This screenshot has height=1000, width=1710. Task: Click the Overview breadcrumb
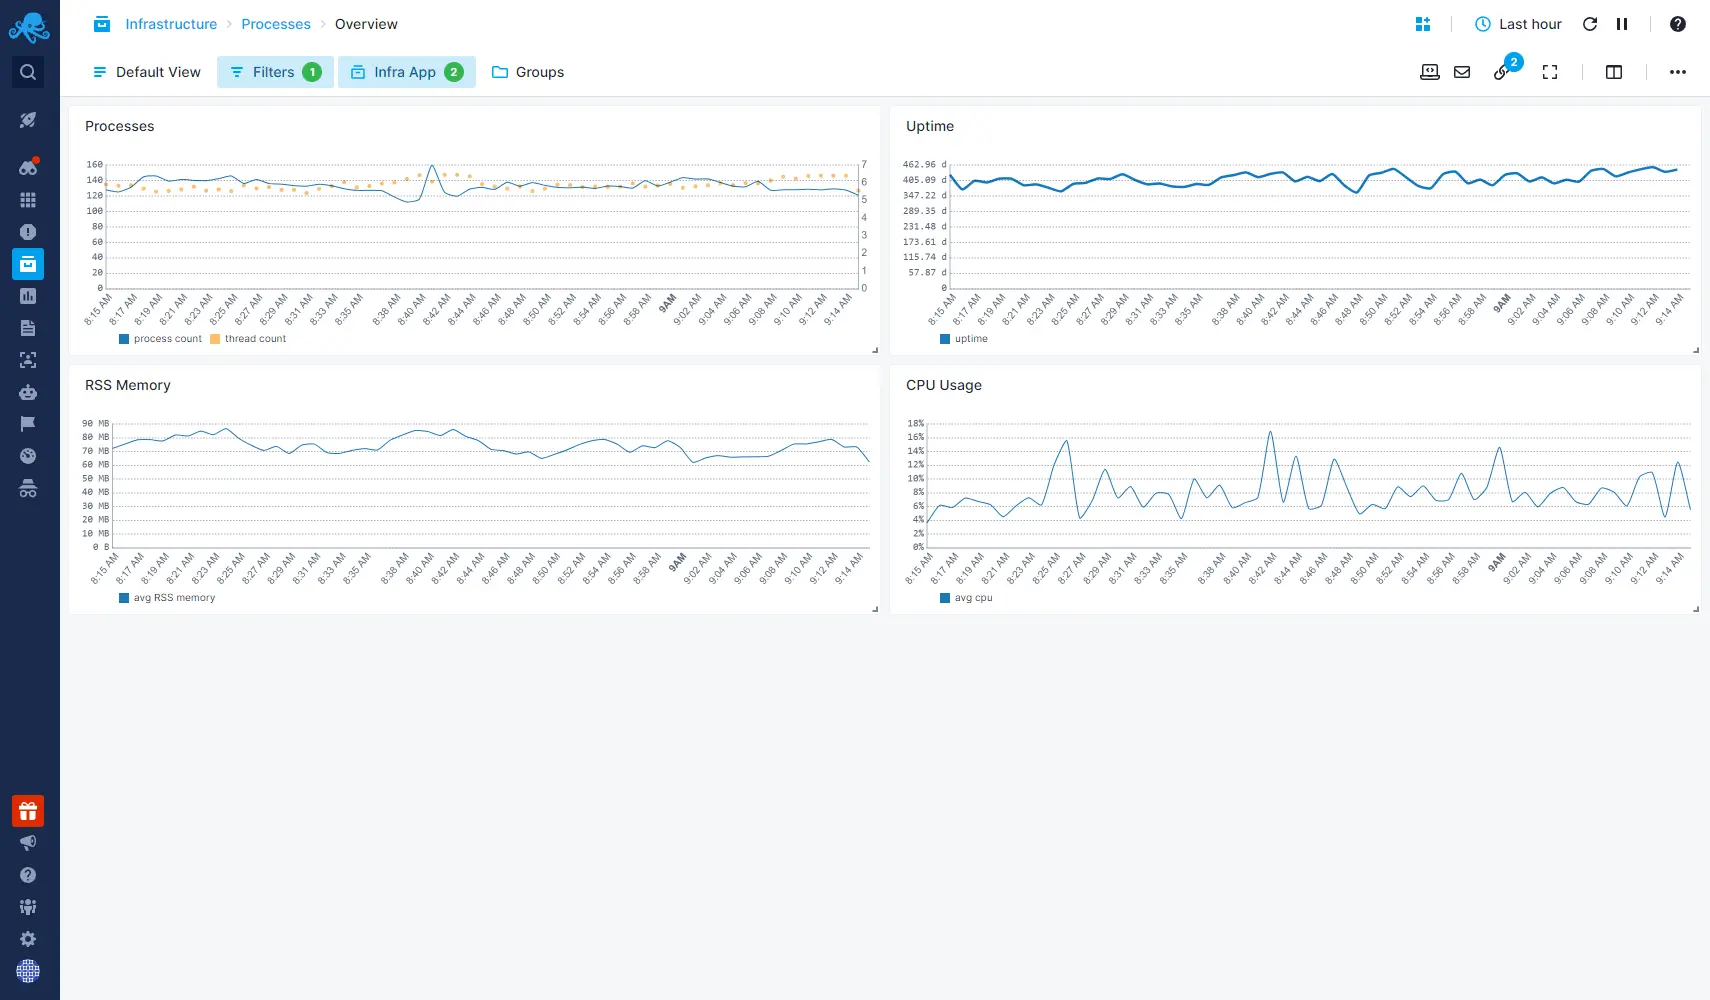coord(366,24)
